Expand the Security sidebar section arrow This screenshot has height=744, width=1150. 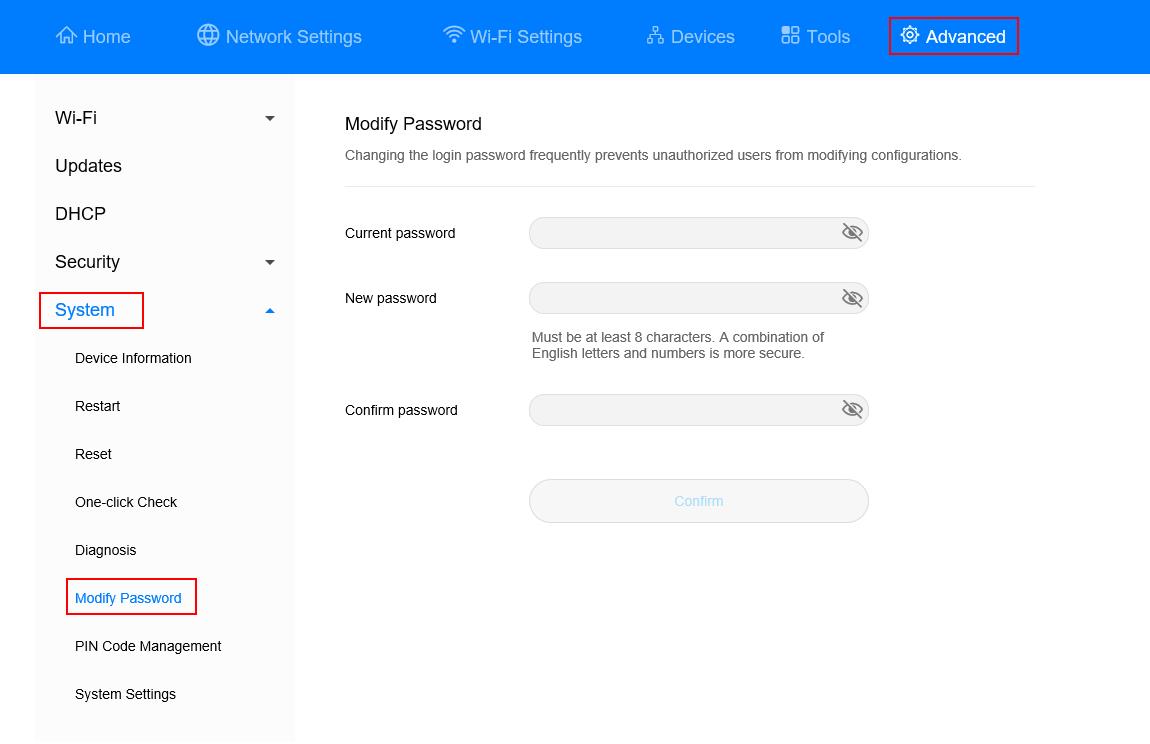click(x=269, y=262)
